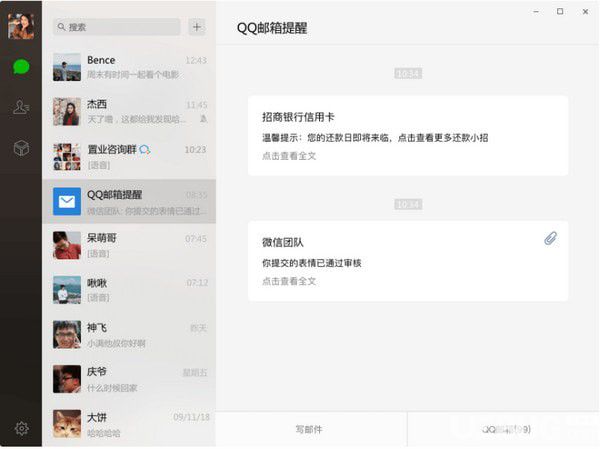This screenshot has width=600, height=449.
Task: Click 啾啾's avatar thumbnail
Action: (67, 290)
